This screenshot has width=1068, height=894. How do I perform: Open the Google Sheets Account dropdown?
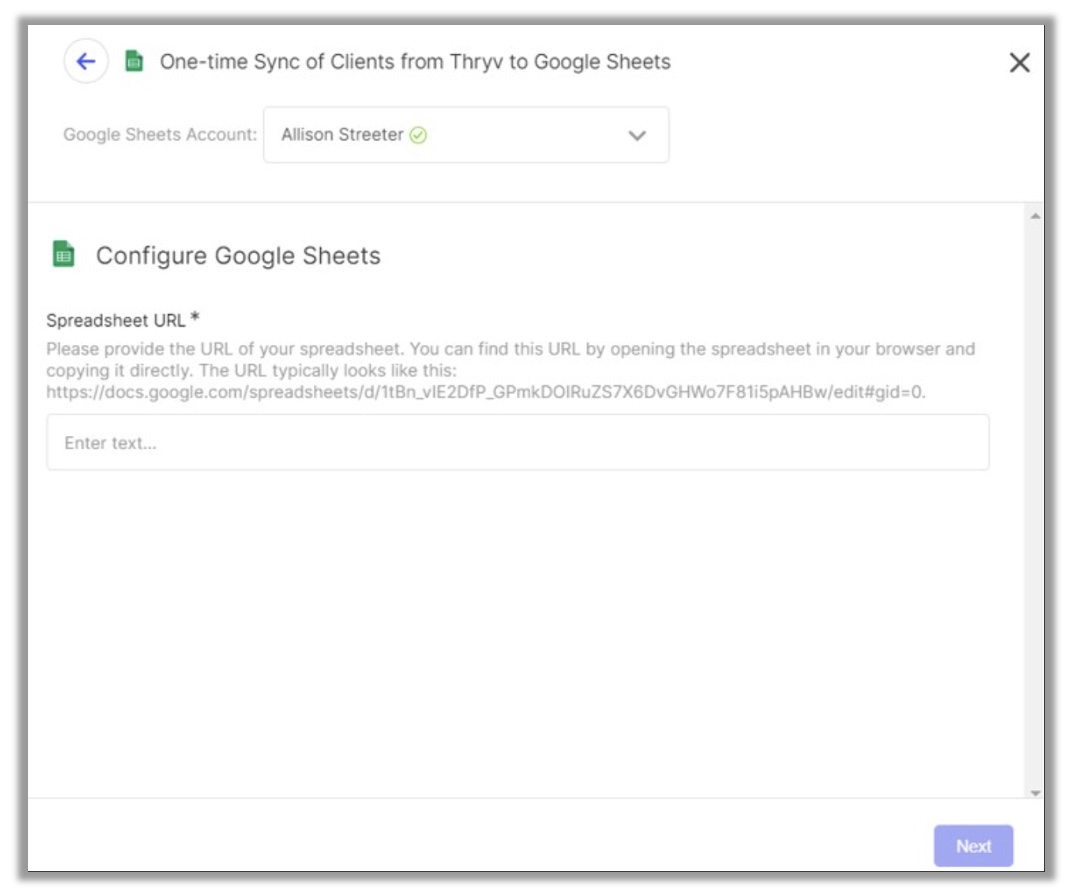click(x=466, y=135)
